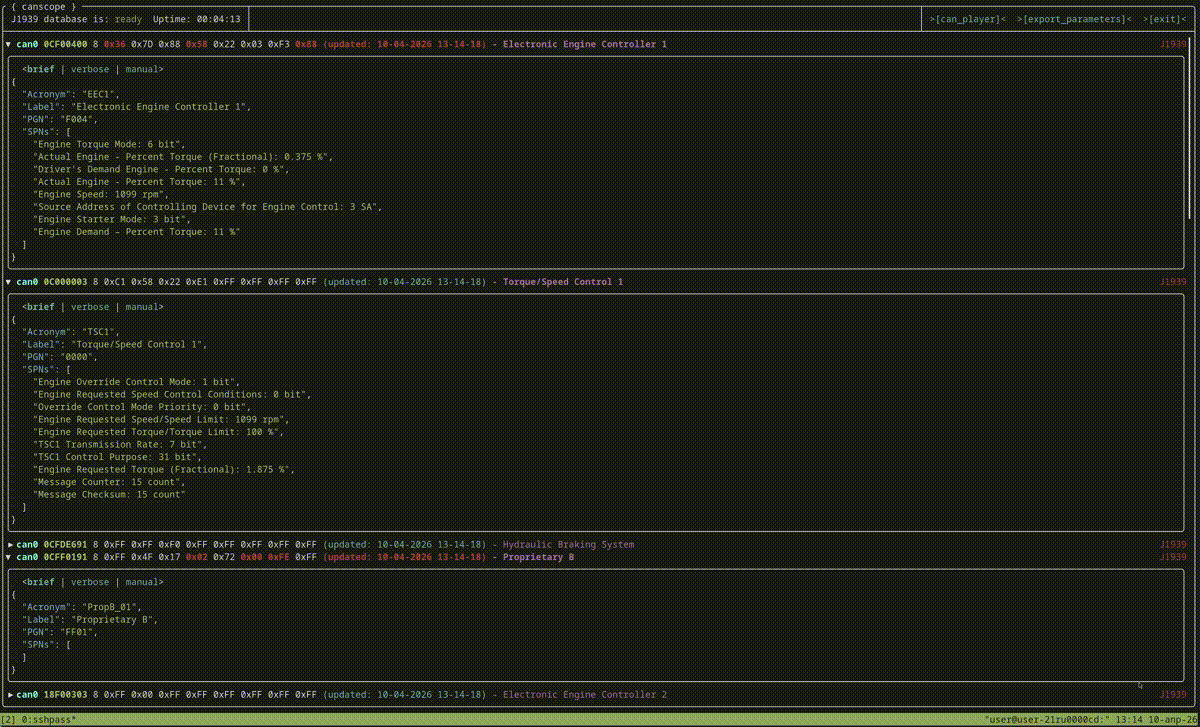Collapse the Electronic Engine Controller 1 row
The width and height of the screenshot is (1200, 727).
(9, 44)
